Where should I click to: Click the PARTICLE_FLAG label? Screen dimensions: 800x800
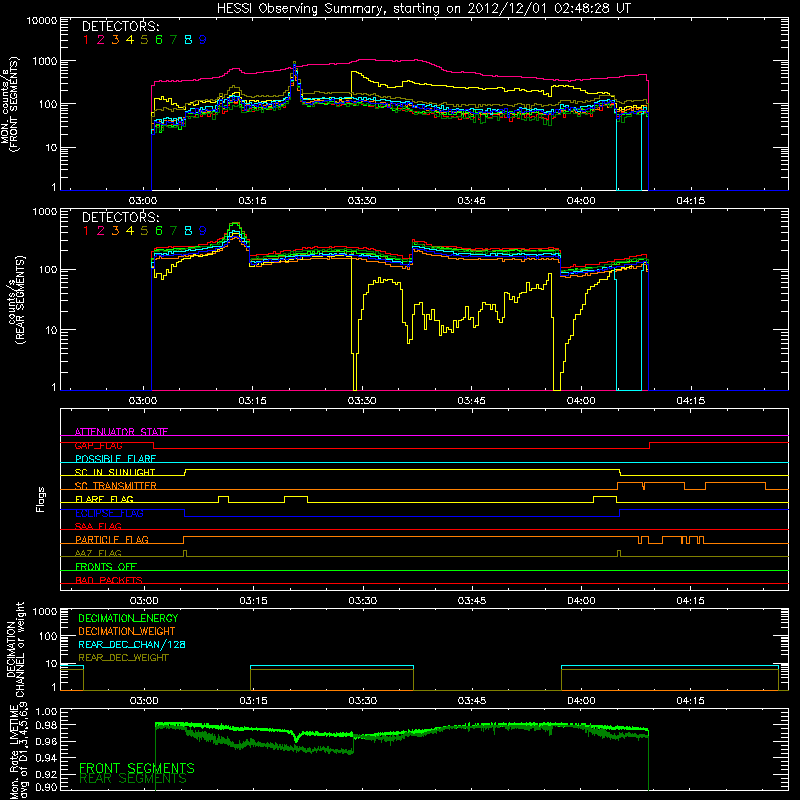112,539
